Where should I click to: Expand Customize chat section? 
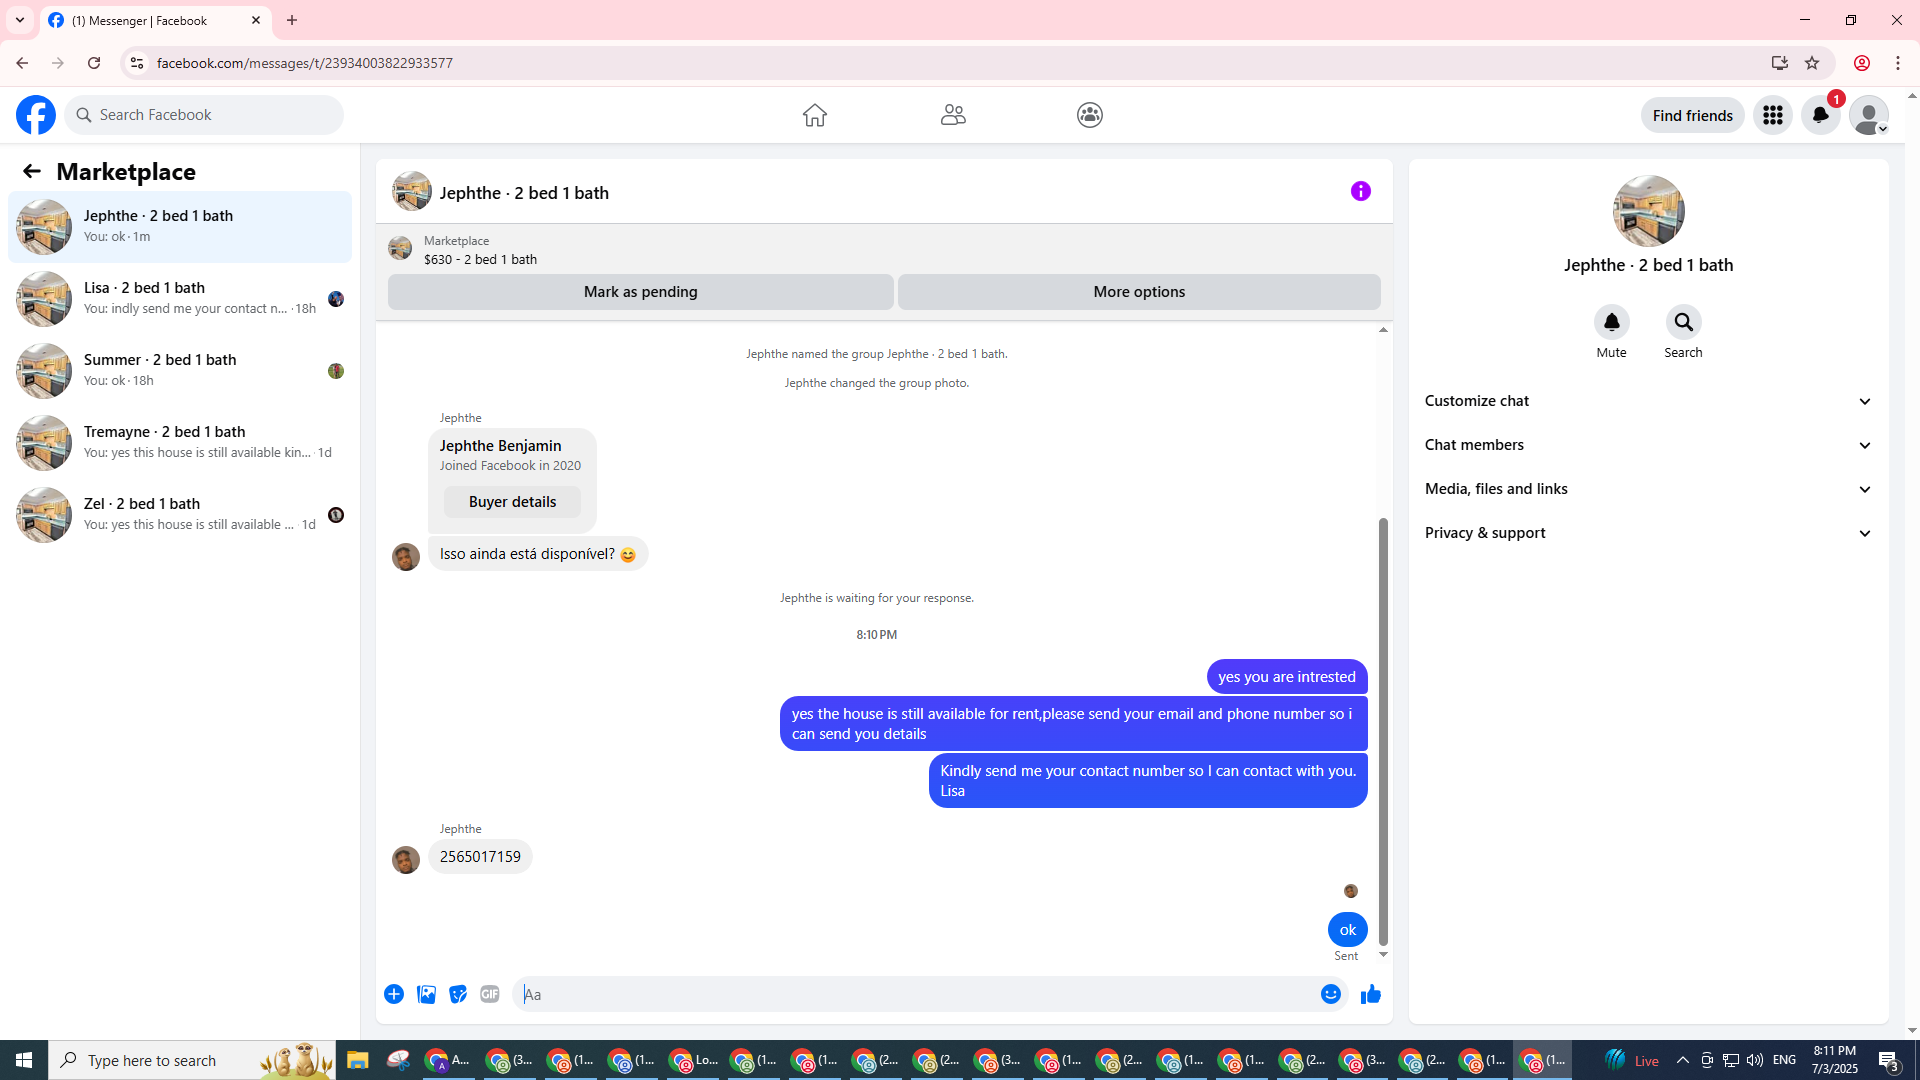click(1648, 401)
